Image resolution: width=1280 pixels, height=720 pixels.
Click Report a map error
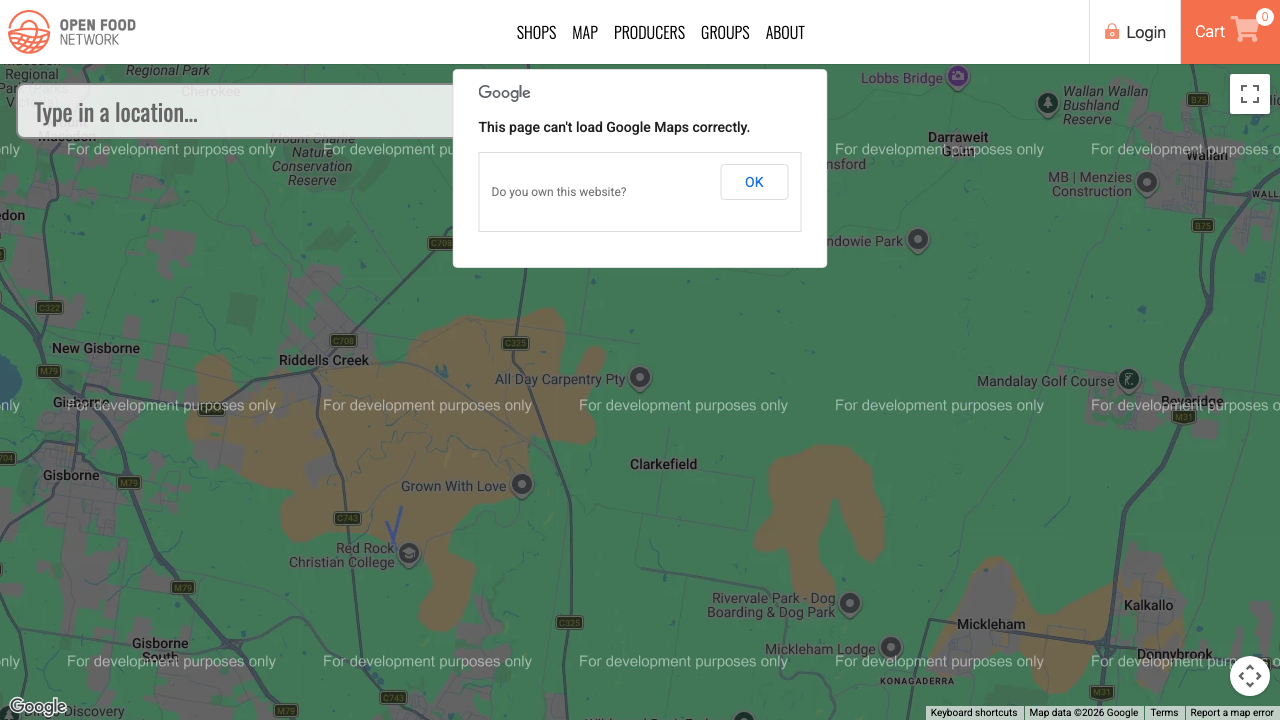click(1232, 713)
